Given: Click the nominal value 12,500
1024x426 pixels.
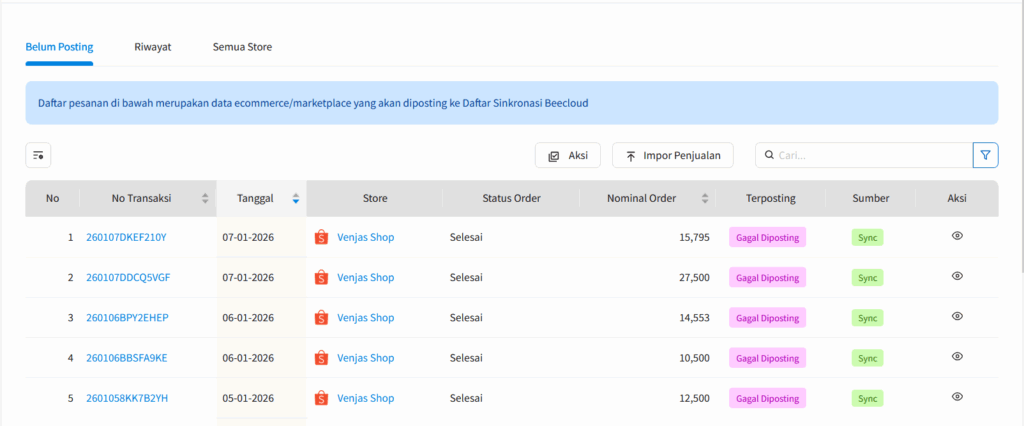Looking at the screenshot, I should [x=694, y=398].
